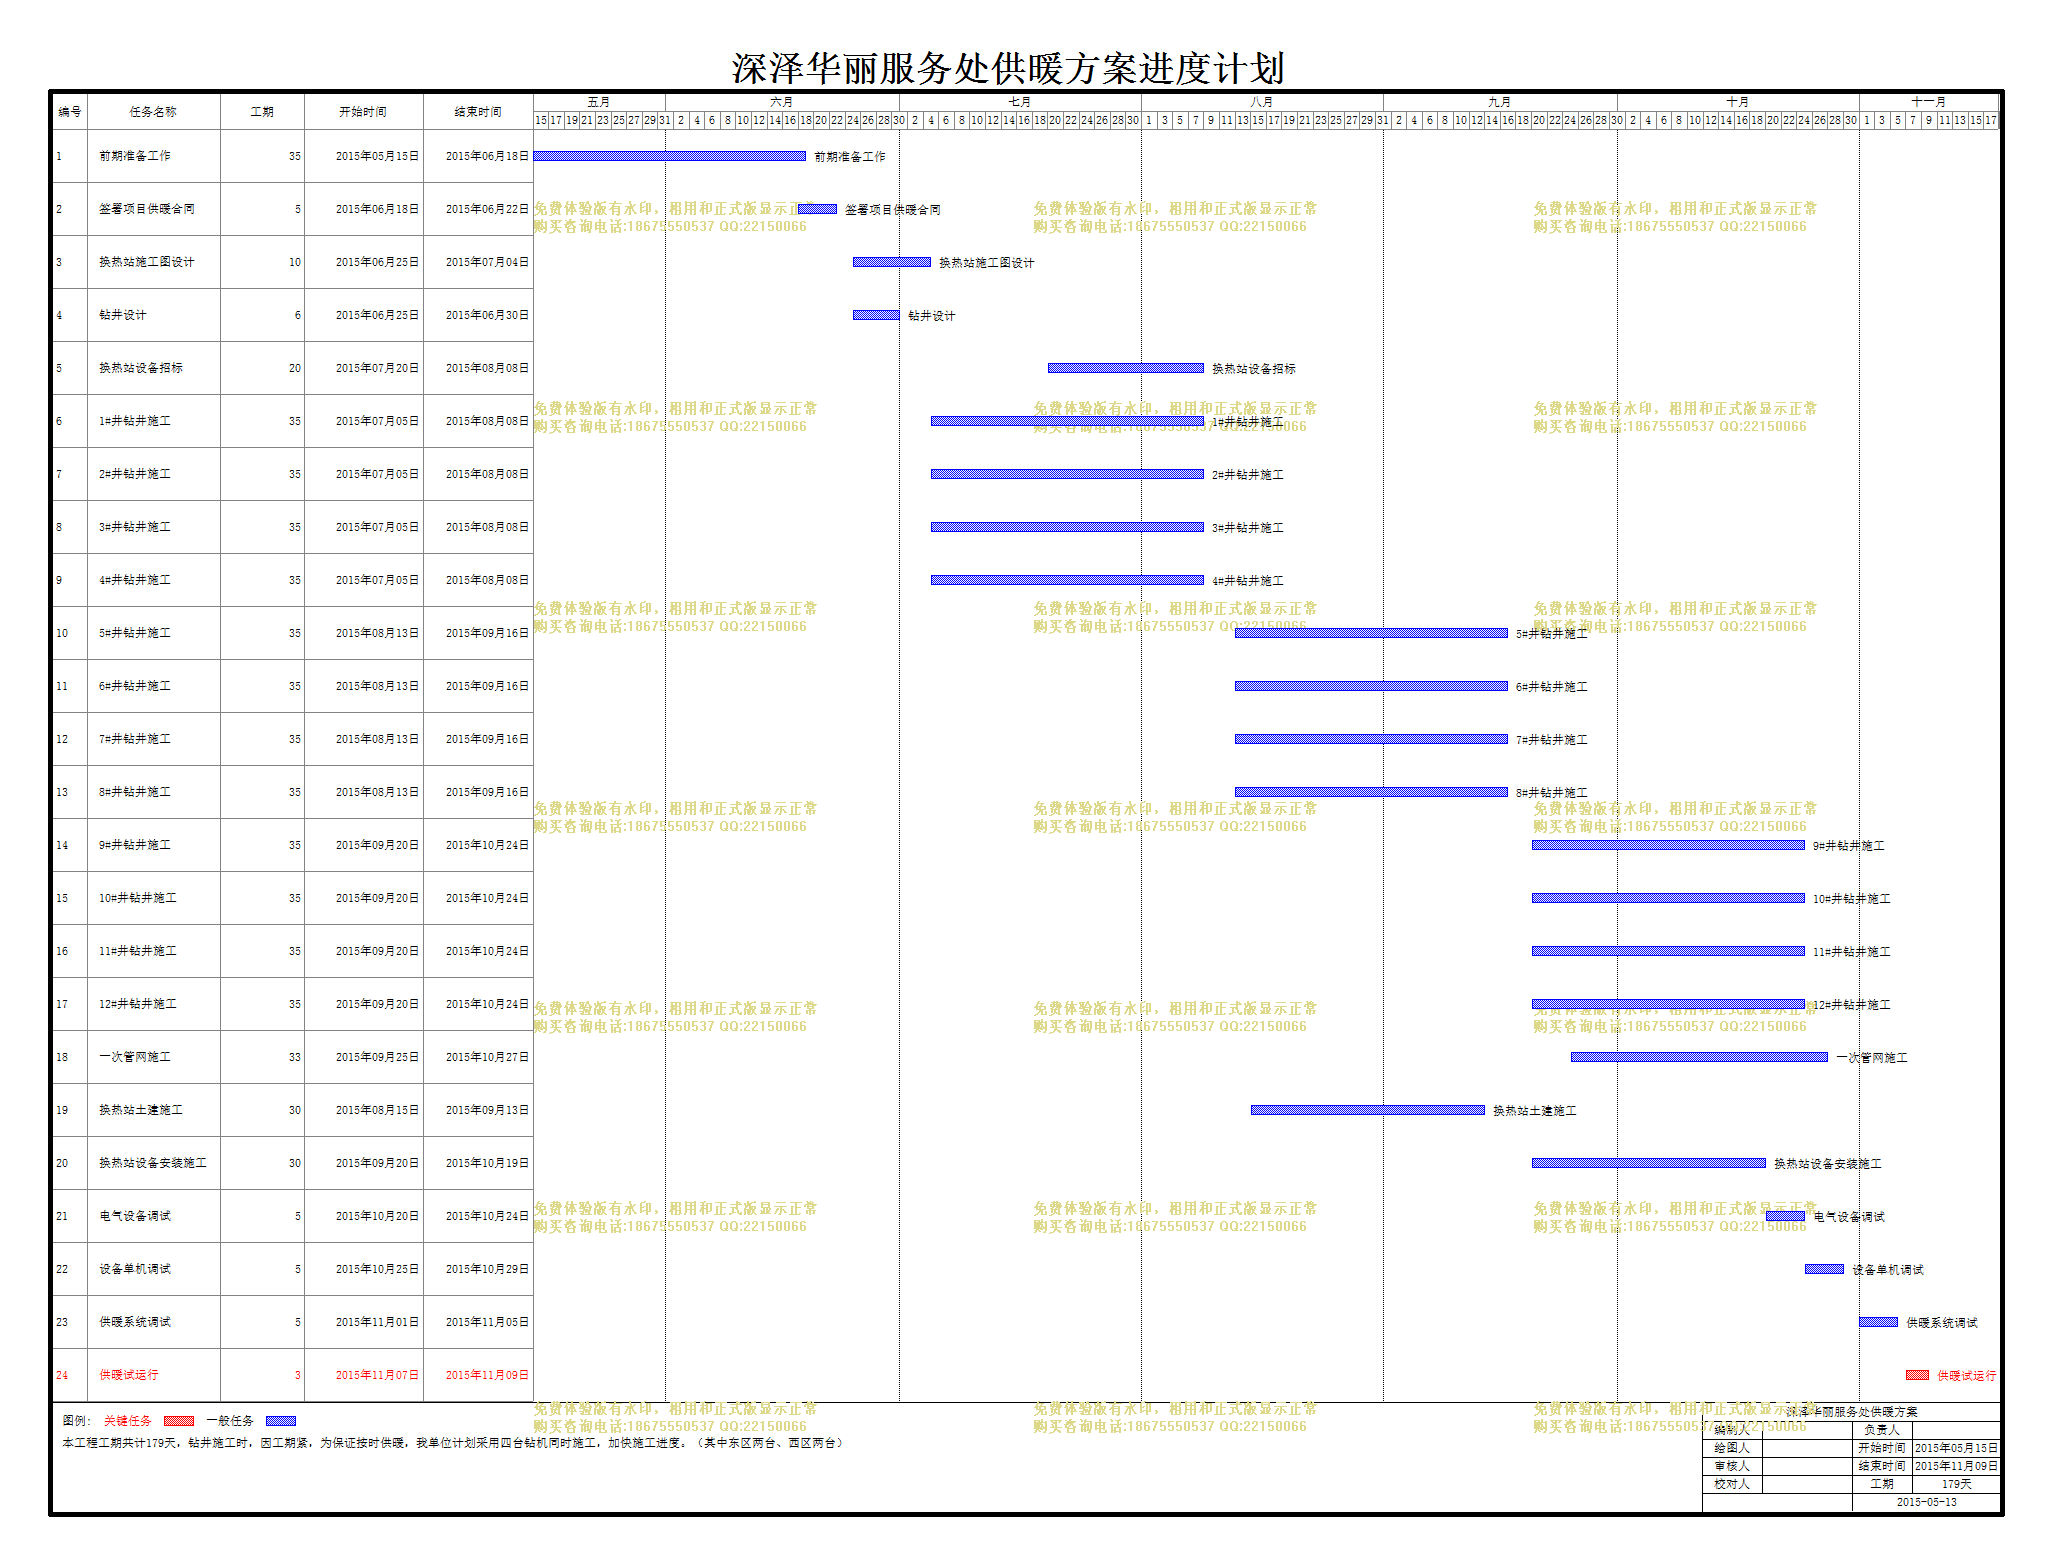Select the blue general task legend swatch
Viewport: 2051px width, 1563px height.
click(x=281, y=1420)
